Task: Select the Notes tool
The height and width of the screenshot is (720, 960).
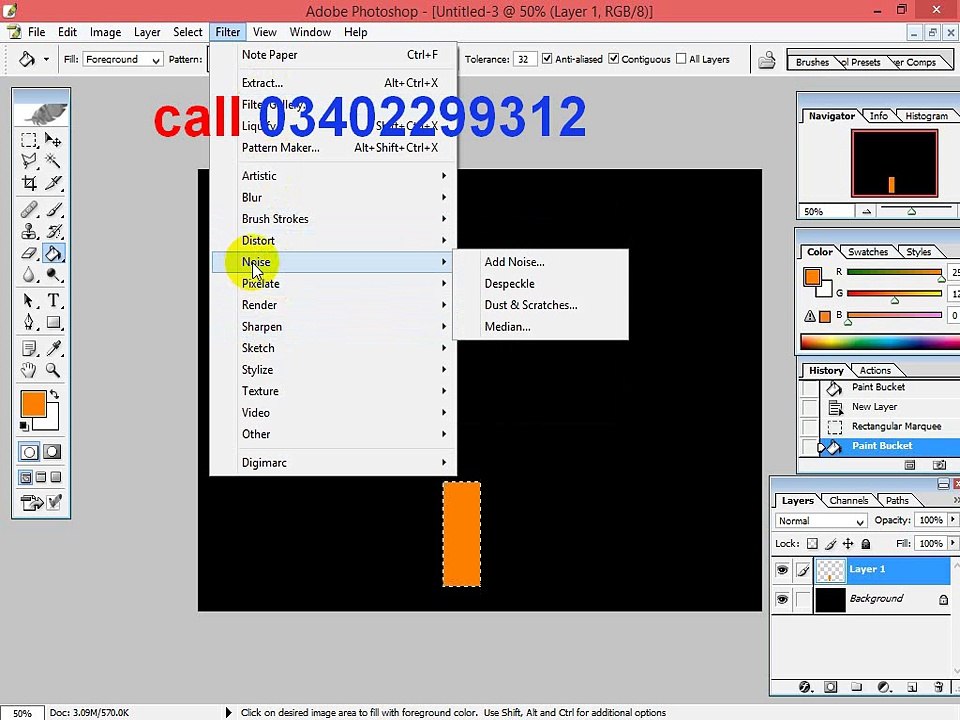Action: pyautogui.click(x=29, y=348)
